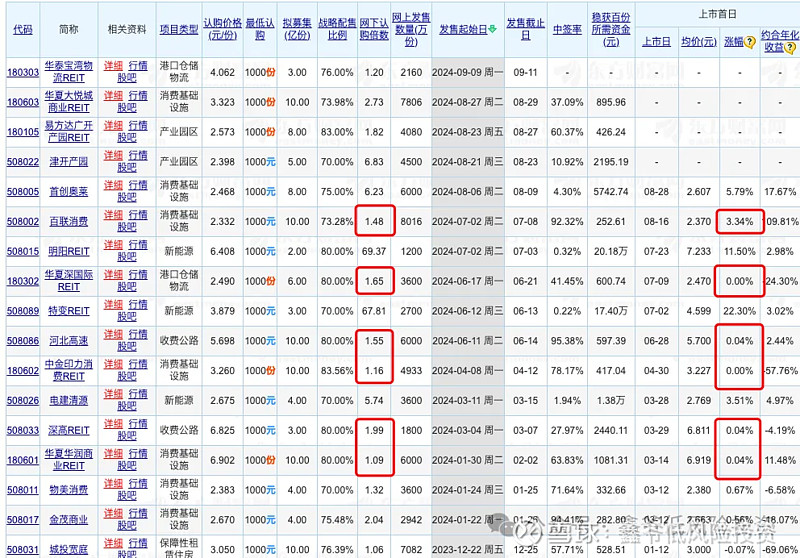Open 河北高速 name link
The height and width of the screenshot is (558, 800).
[x=69, y=341]
